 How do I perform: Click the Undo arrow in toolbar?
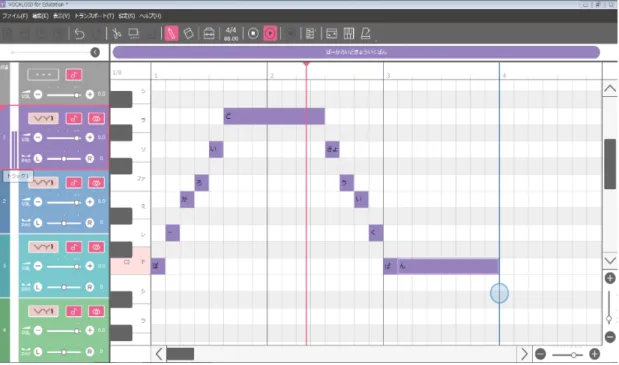coord(79,34)
